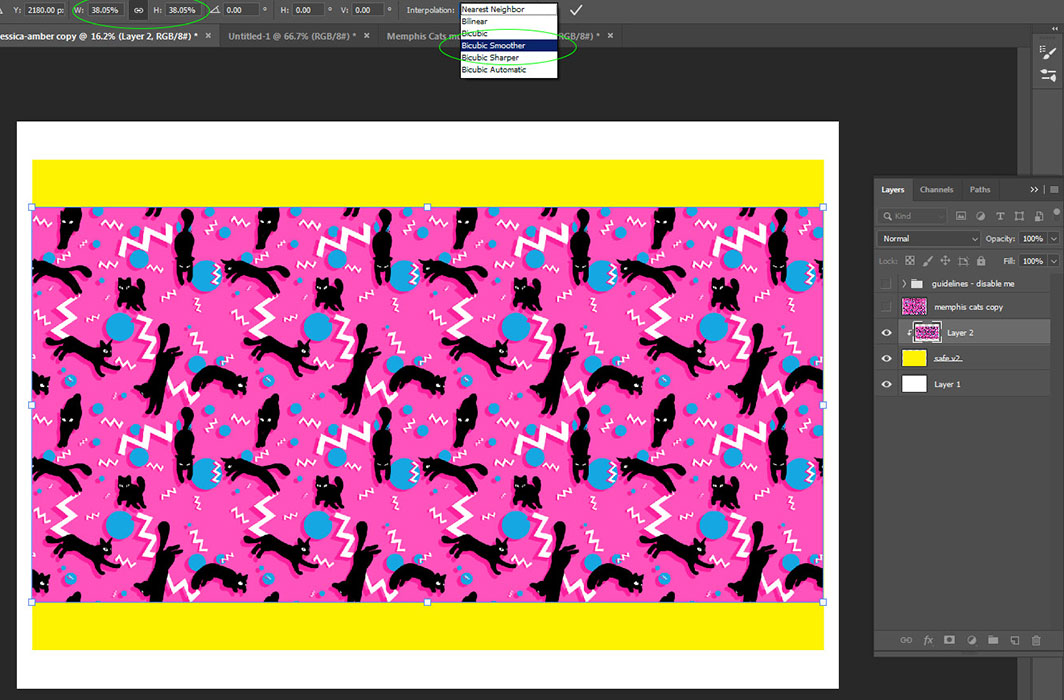Image resolution: width=1064 pixels, height=700 pixels.
Task: Click the Interpolation combo box field
Action: point(508,9)
